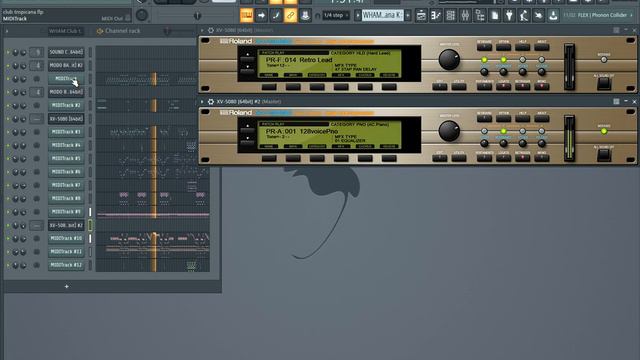Toggle mute LED of first MODO BA channel

coord(7,65)
